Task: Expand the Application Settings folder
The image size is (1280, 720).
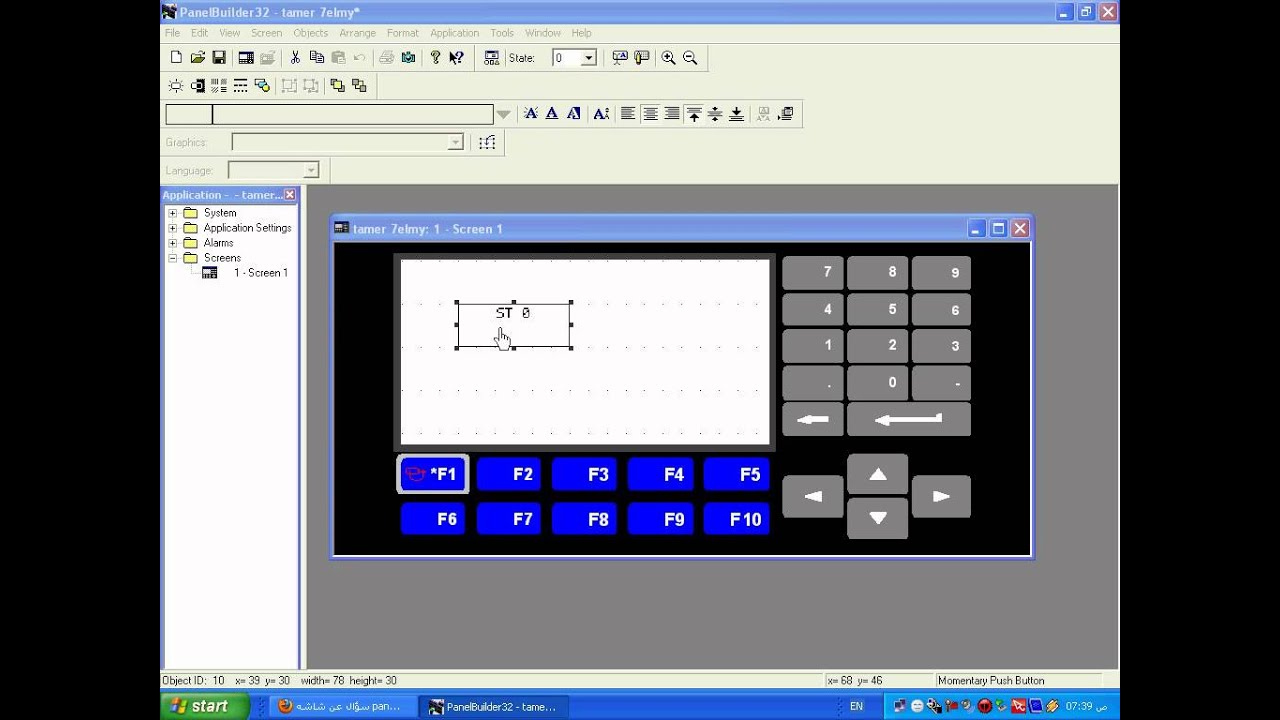Action: pos(172,228)
